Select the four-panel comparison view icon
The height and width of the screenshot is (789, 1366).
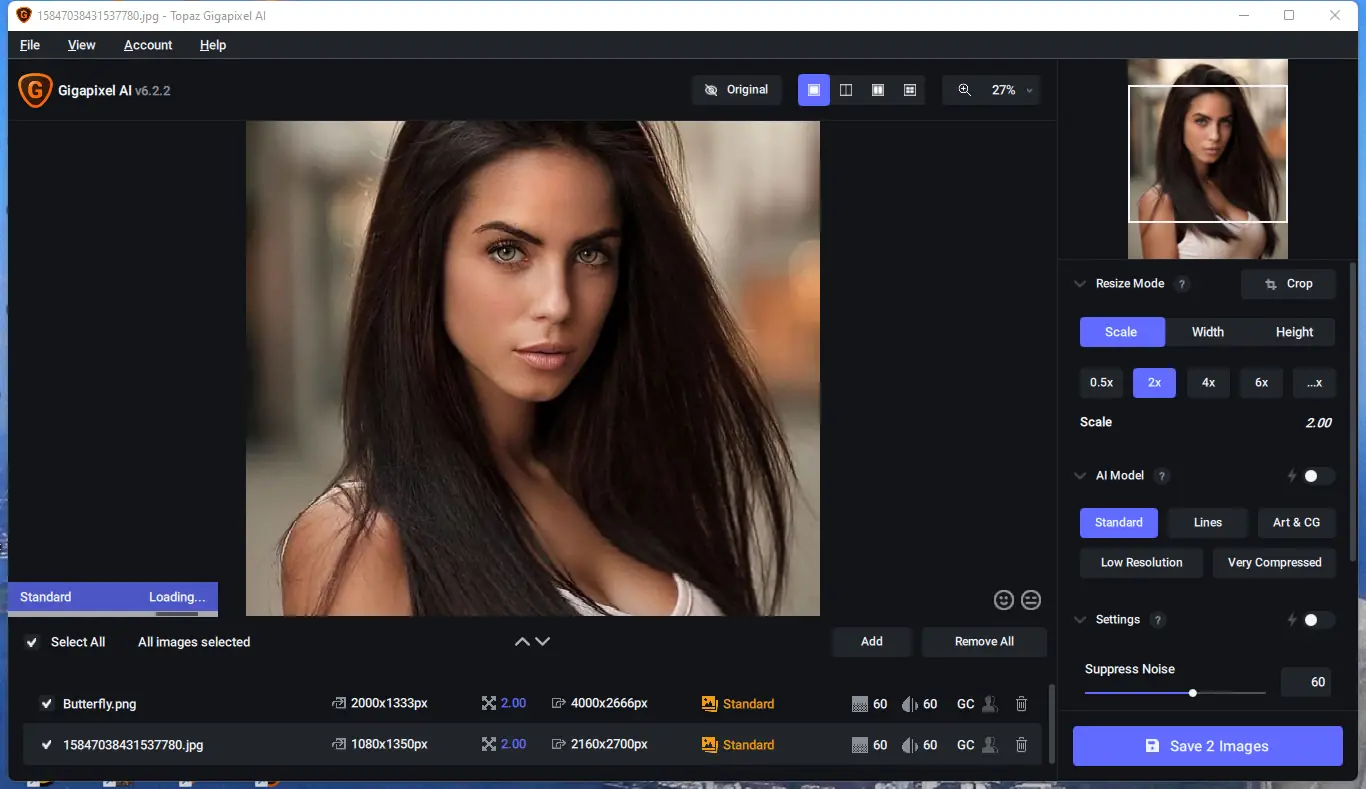[x=910, y=90]
